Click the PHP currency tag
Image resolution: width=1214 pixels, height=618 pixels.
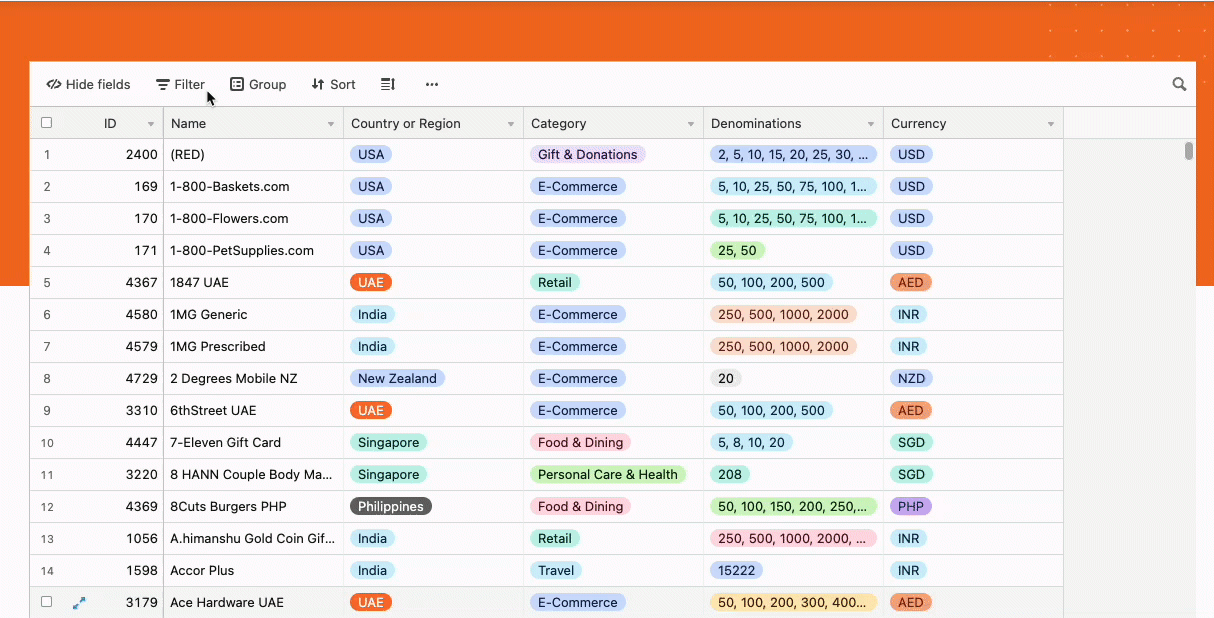pos(910,507)
